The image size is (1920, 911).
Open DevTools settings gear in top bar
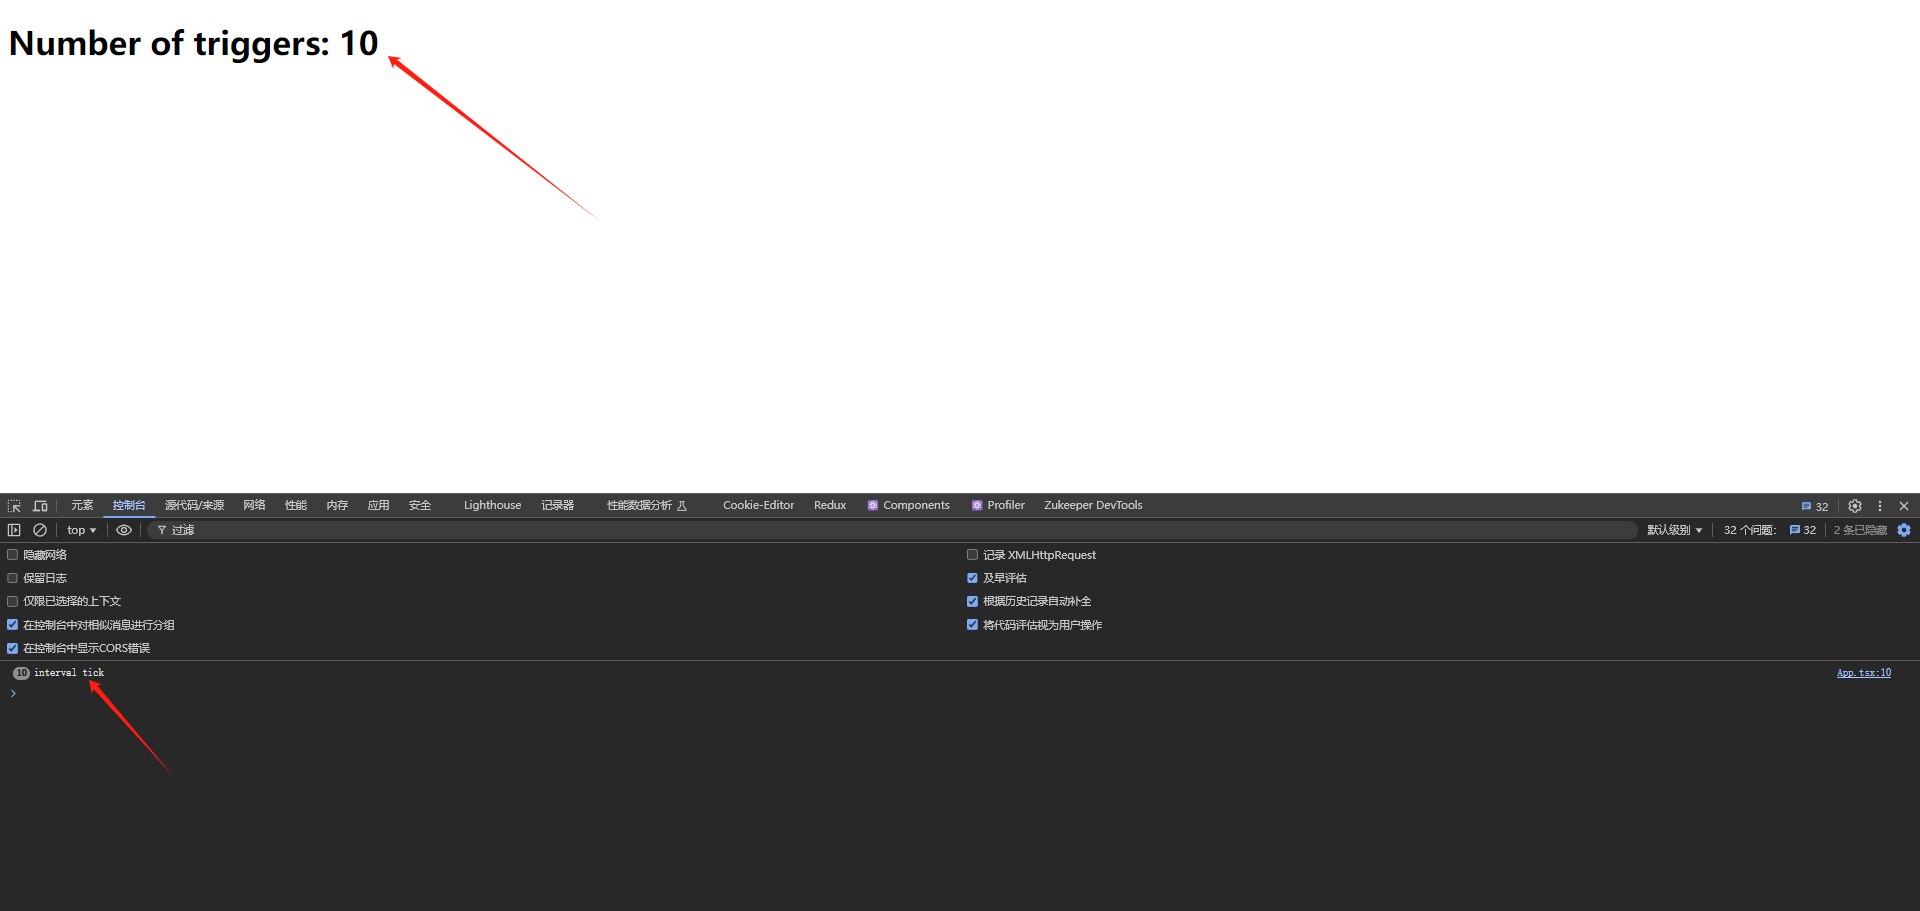1855,506
